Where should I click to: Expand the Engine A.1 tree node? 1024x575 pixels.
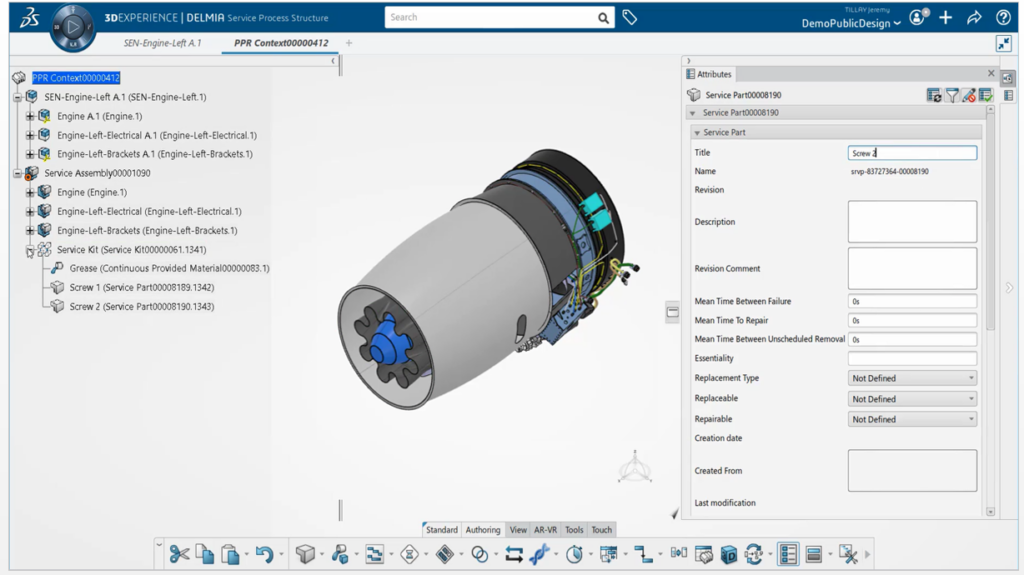tap(30, 116)
